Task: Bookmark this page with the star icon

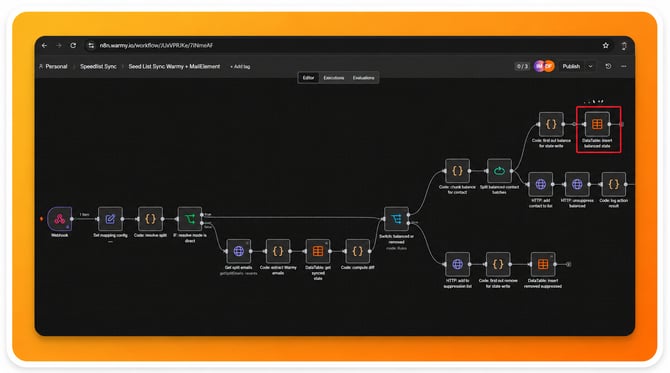Action: 605,45
